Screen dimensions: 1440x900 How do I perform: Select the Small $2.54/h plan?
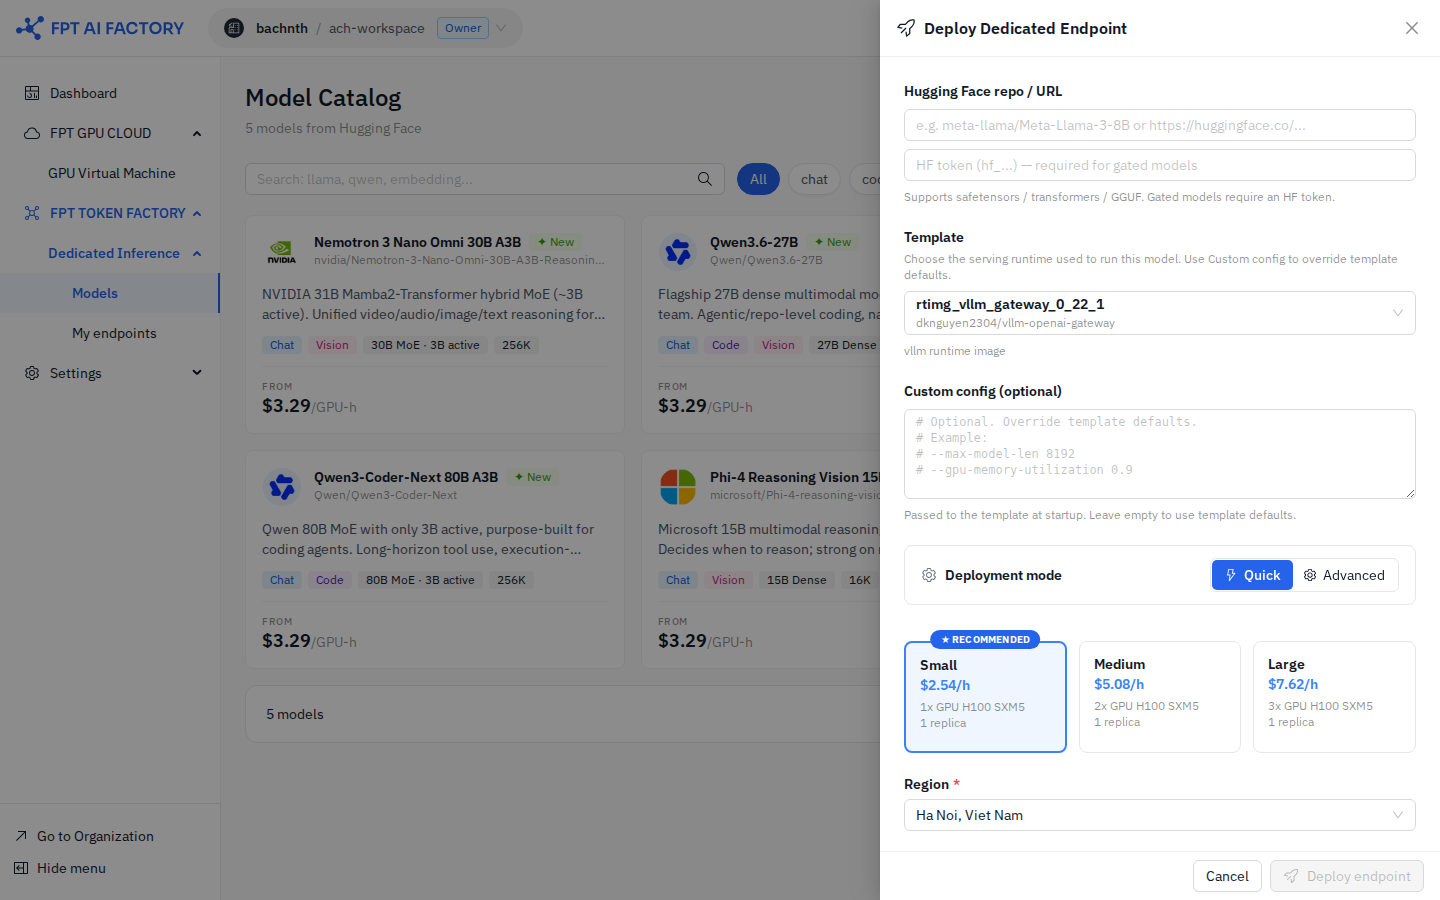985,697
